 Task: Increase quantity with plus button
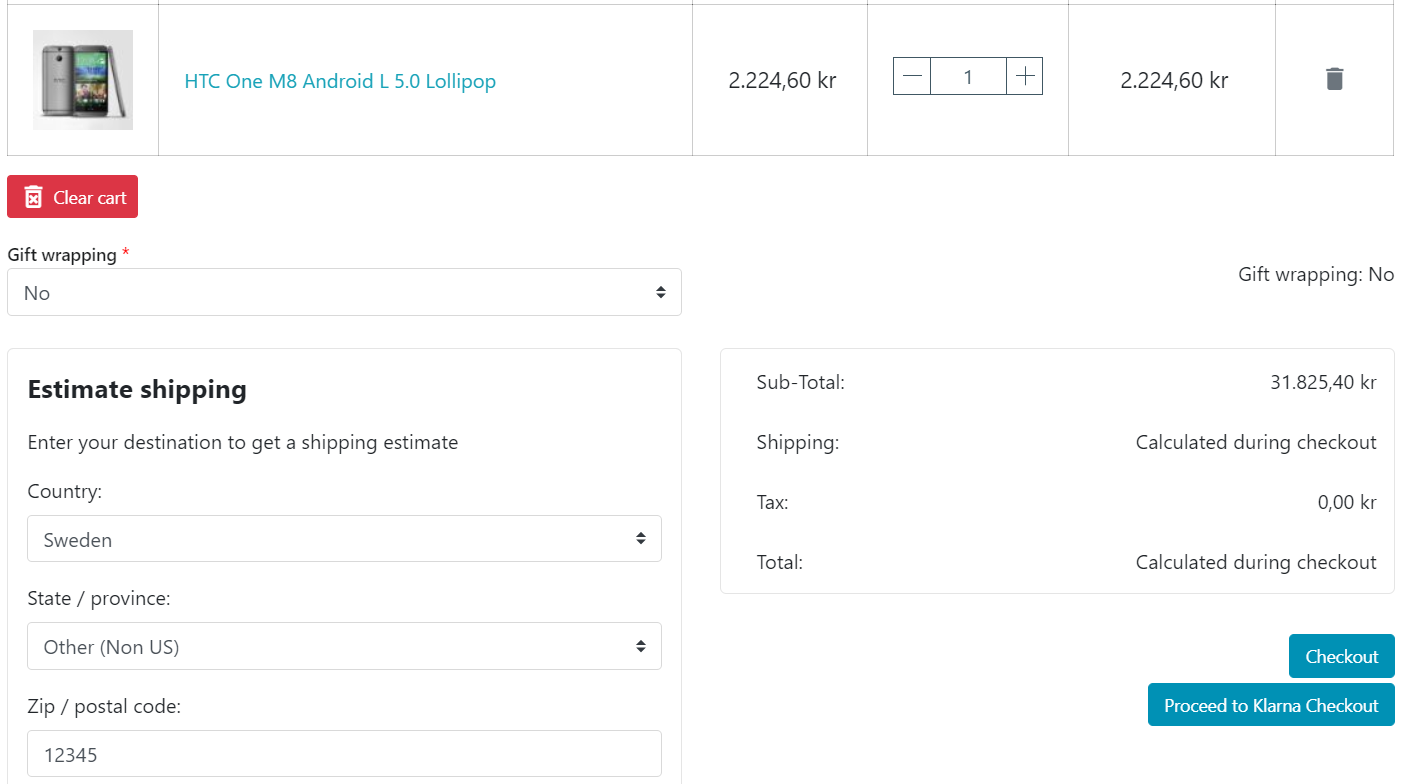(1024, 76)
